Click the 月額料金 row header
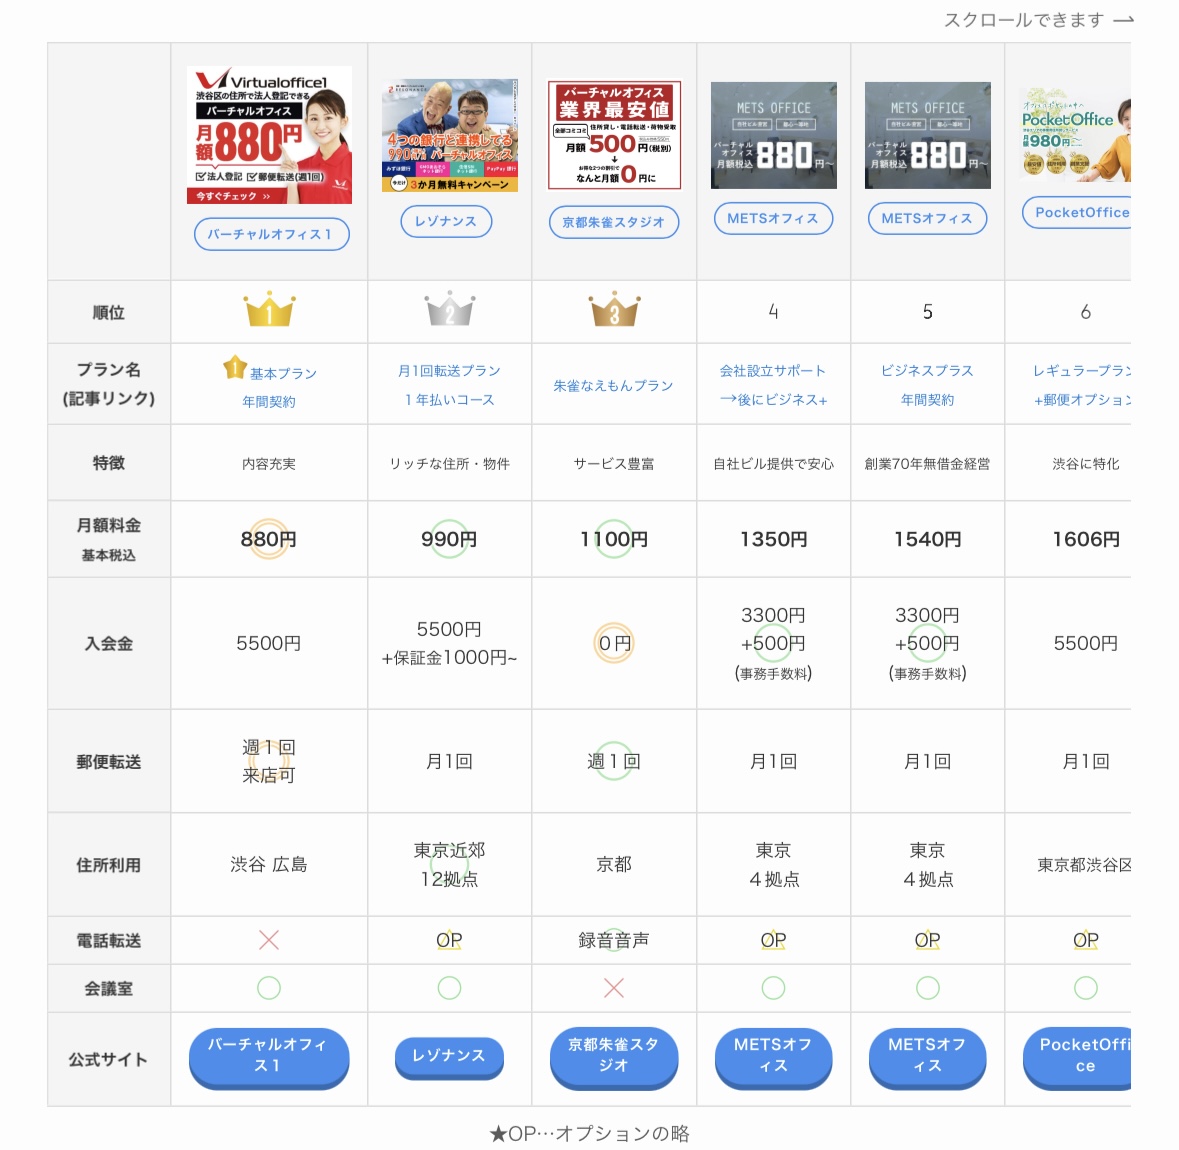Screen dimensions: 1179x1150 (x=109, y=539)
